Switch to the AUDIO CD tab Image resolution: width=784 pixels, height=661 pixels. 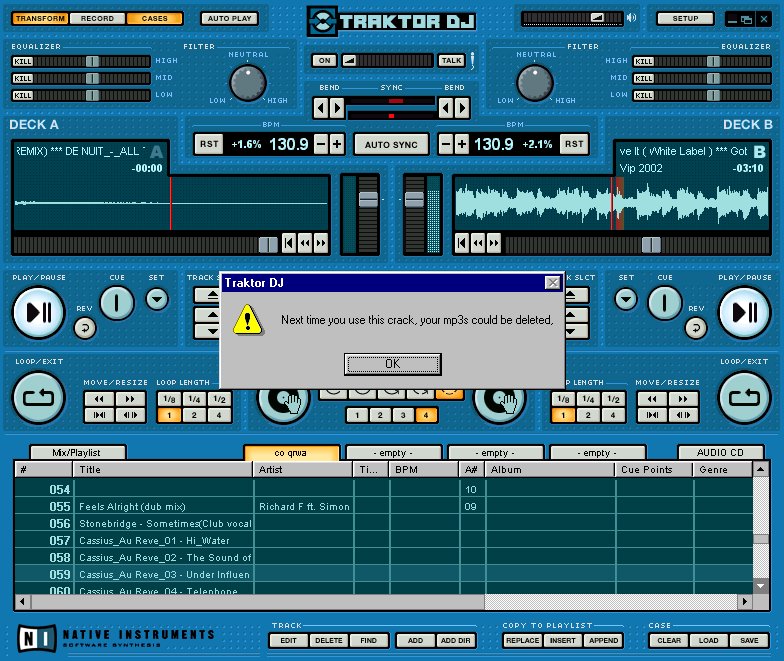click(x=720, y=452)
